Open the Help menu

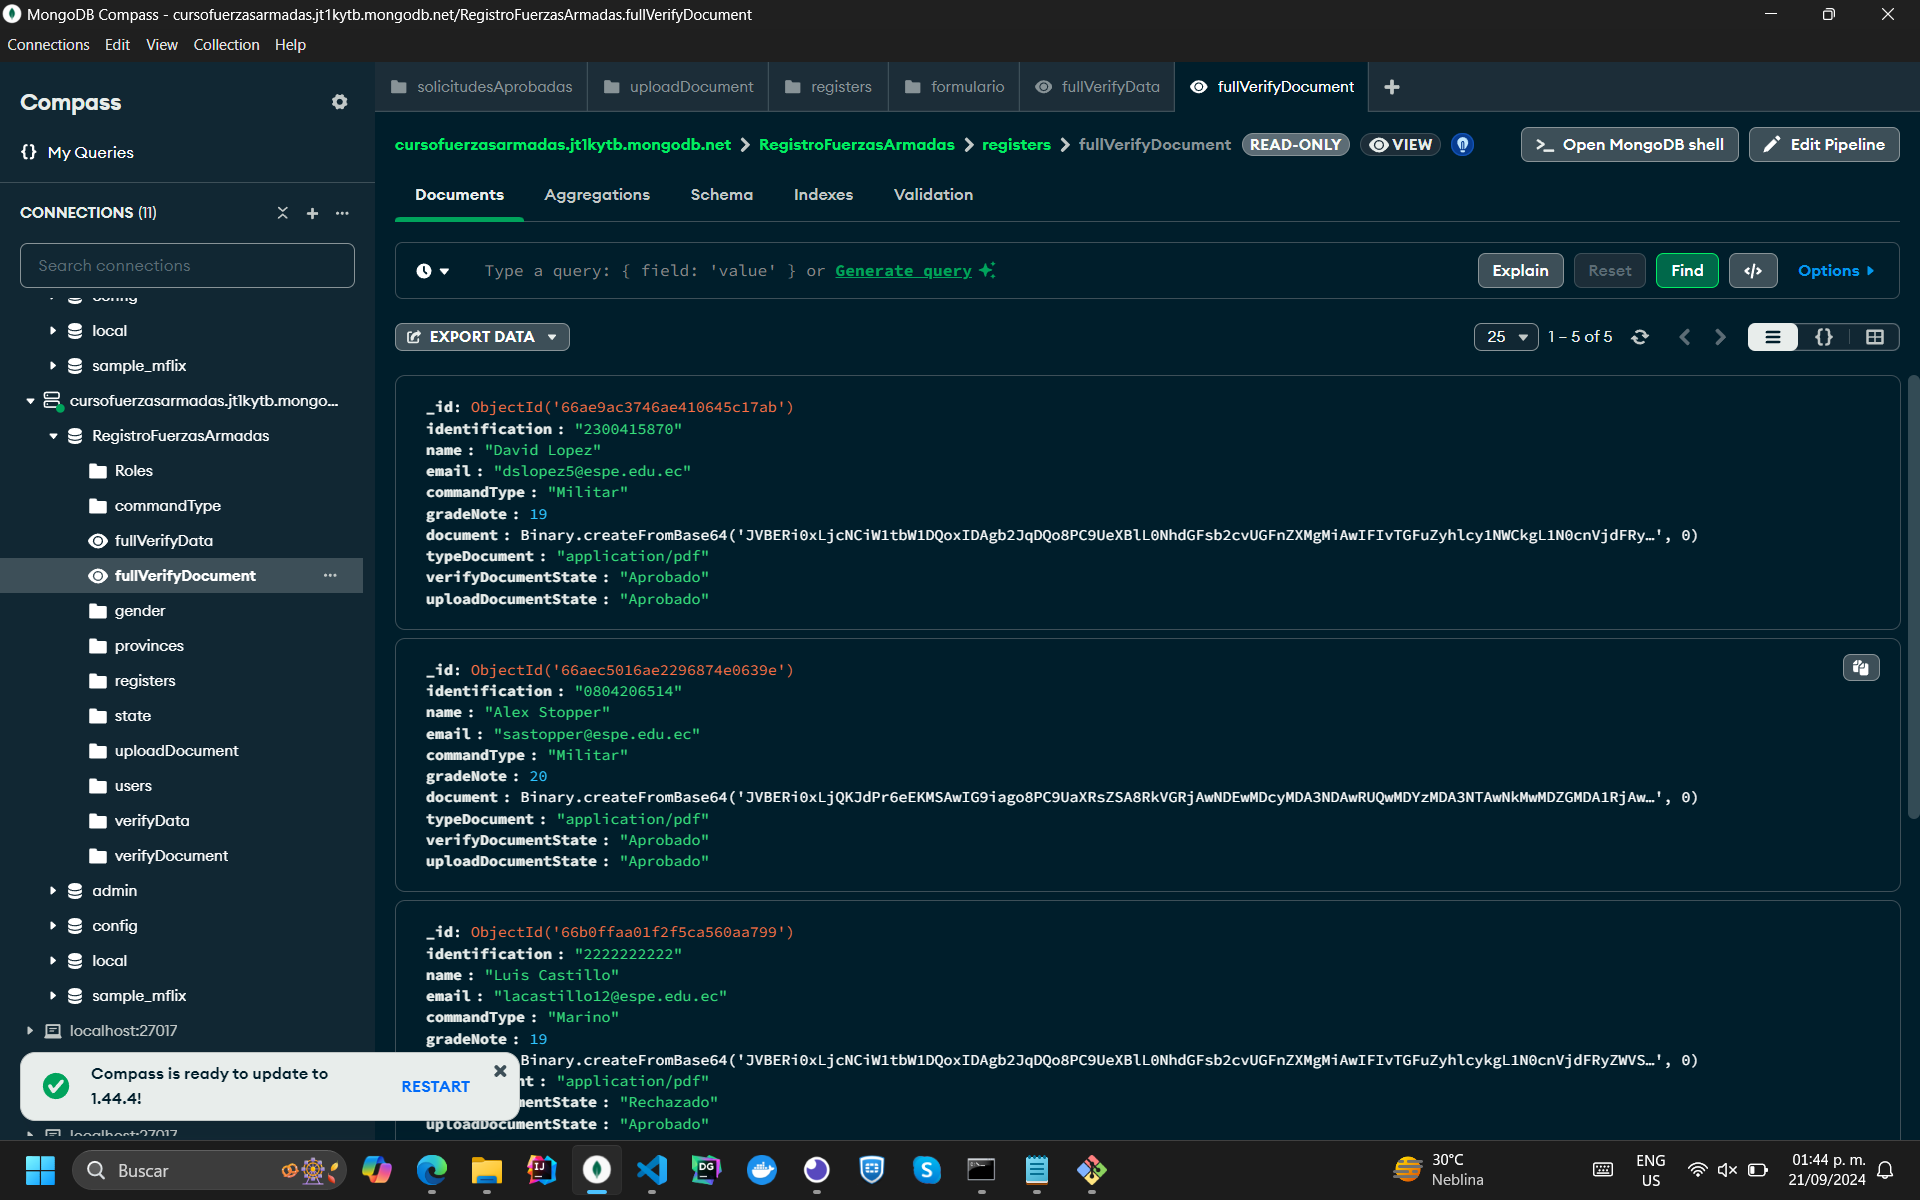[290, 45]
